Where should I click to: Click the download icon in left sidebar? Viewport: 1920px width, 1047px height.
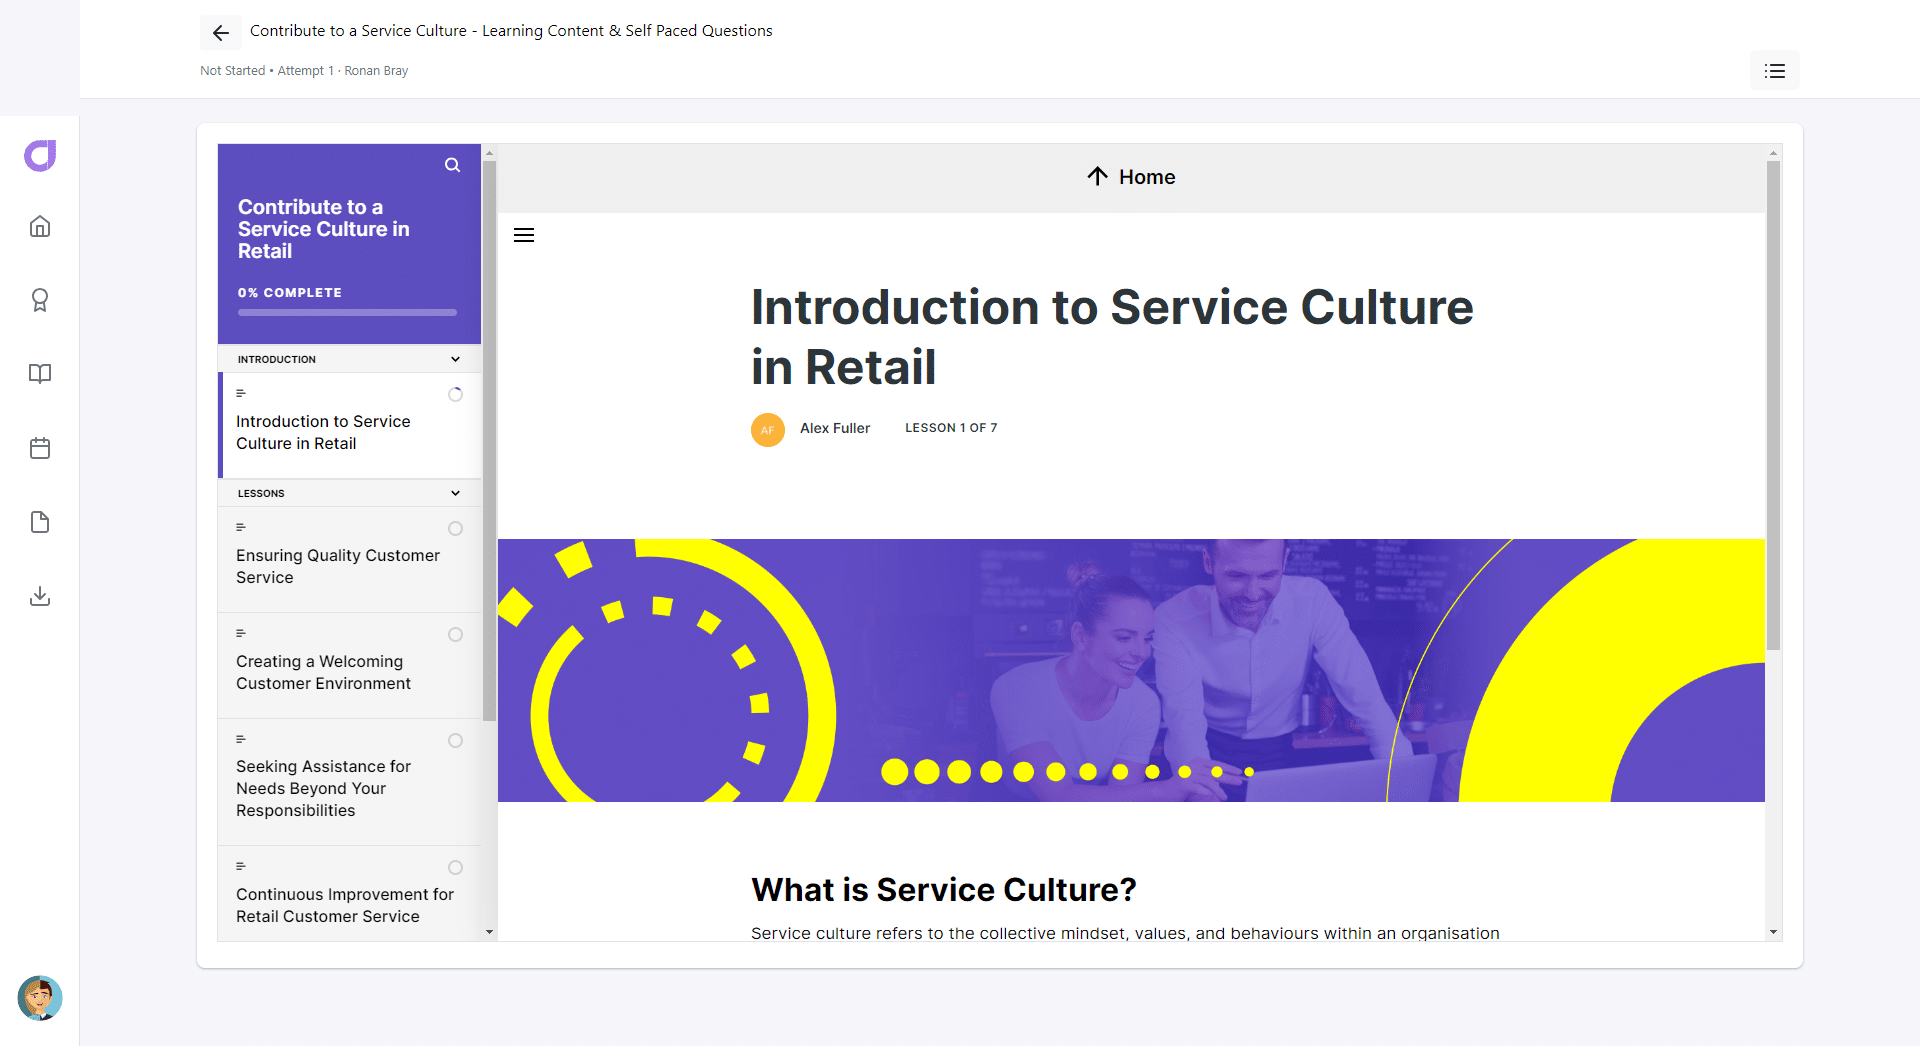tap(40, 596)
